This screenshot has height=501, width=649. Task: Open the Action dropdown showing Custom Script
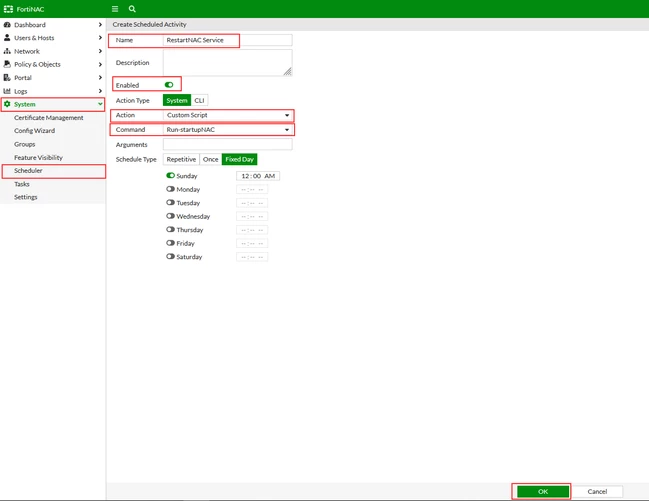point(228,115)
